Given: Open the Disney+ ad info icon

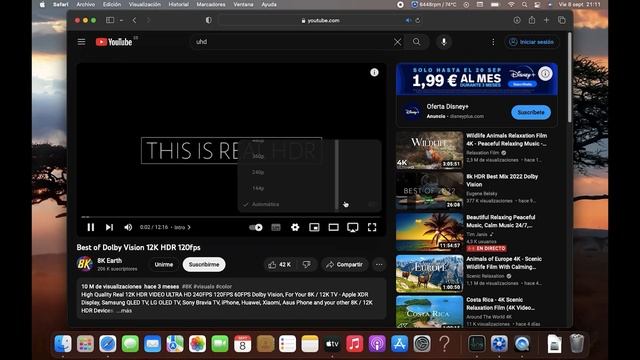Looking at the screenshot, I should pos(545,73).
